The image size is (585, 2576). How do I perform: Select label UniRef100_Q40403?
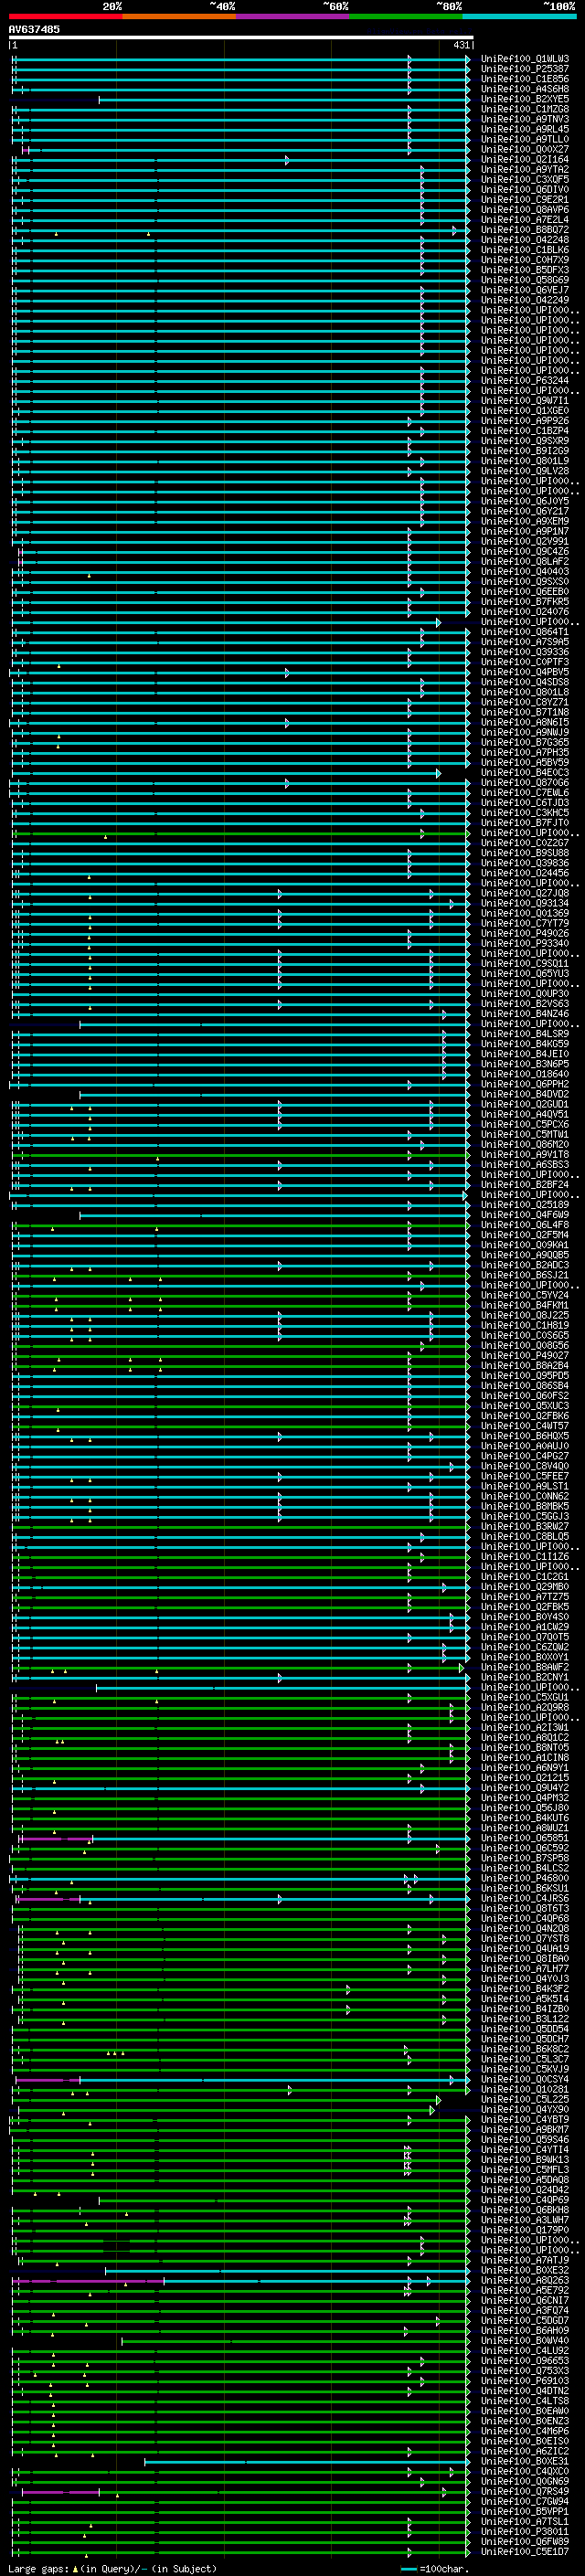coord(525,571)
